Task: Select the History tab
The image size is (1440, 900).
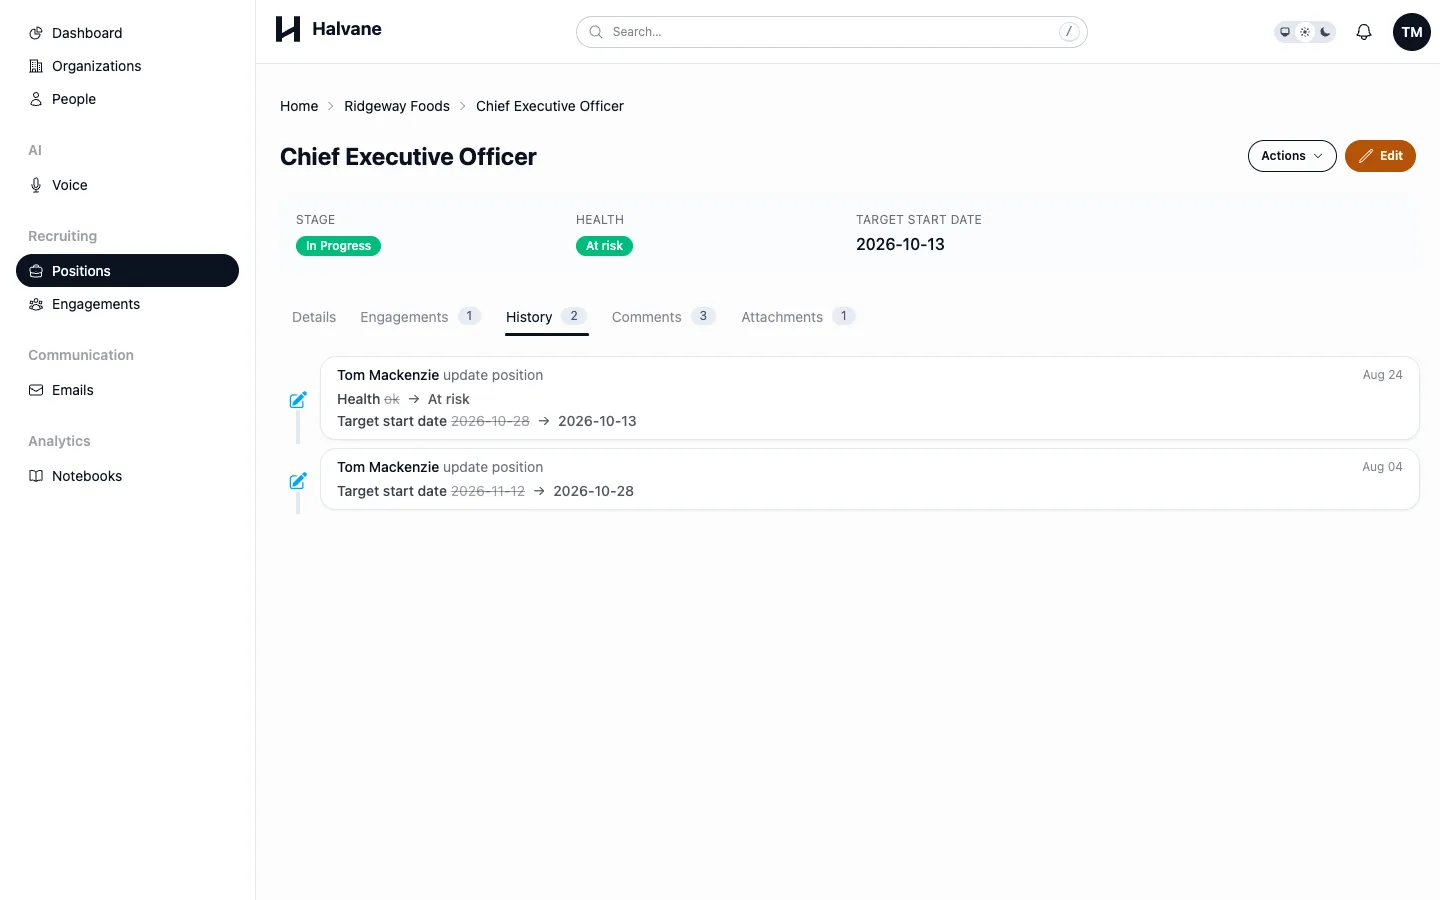Action: [546, 317]
